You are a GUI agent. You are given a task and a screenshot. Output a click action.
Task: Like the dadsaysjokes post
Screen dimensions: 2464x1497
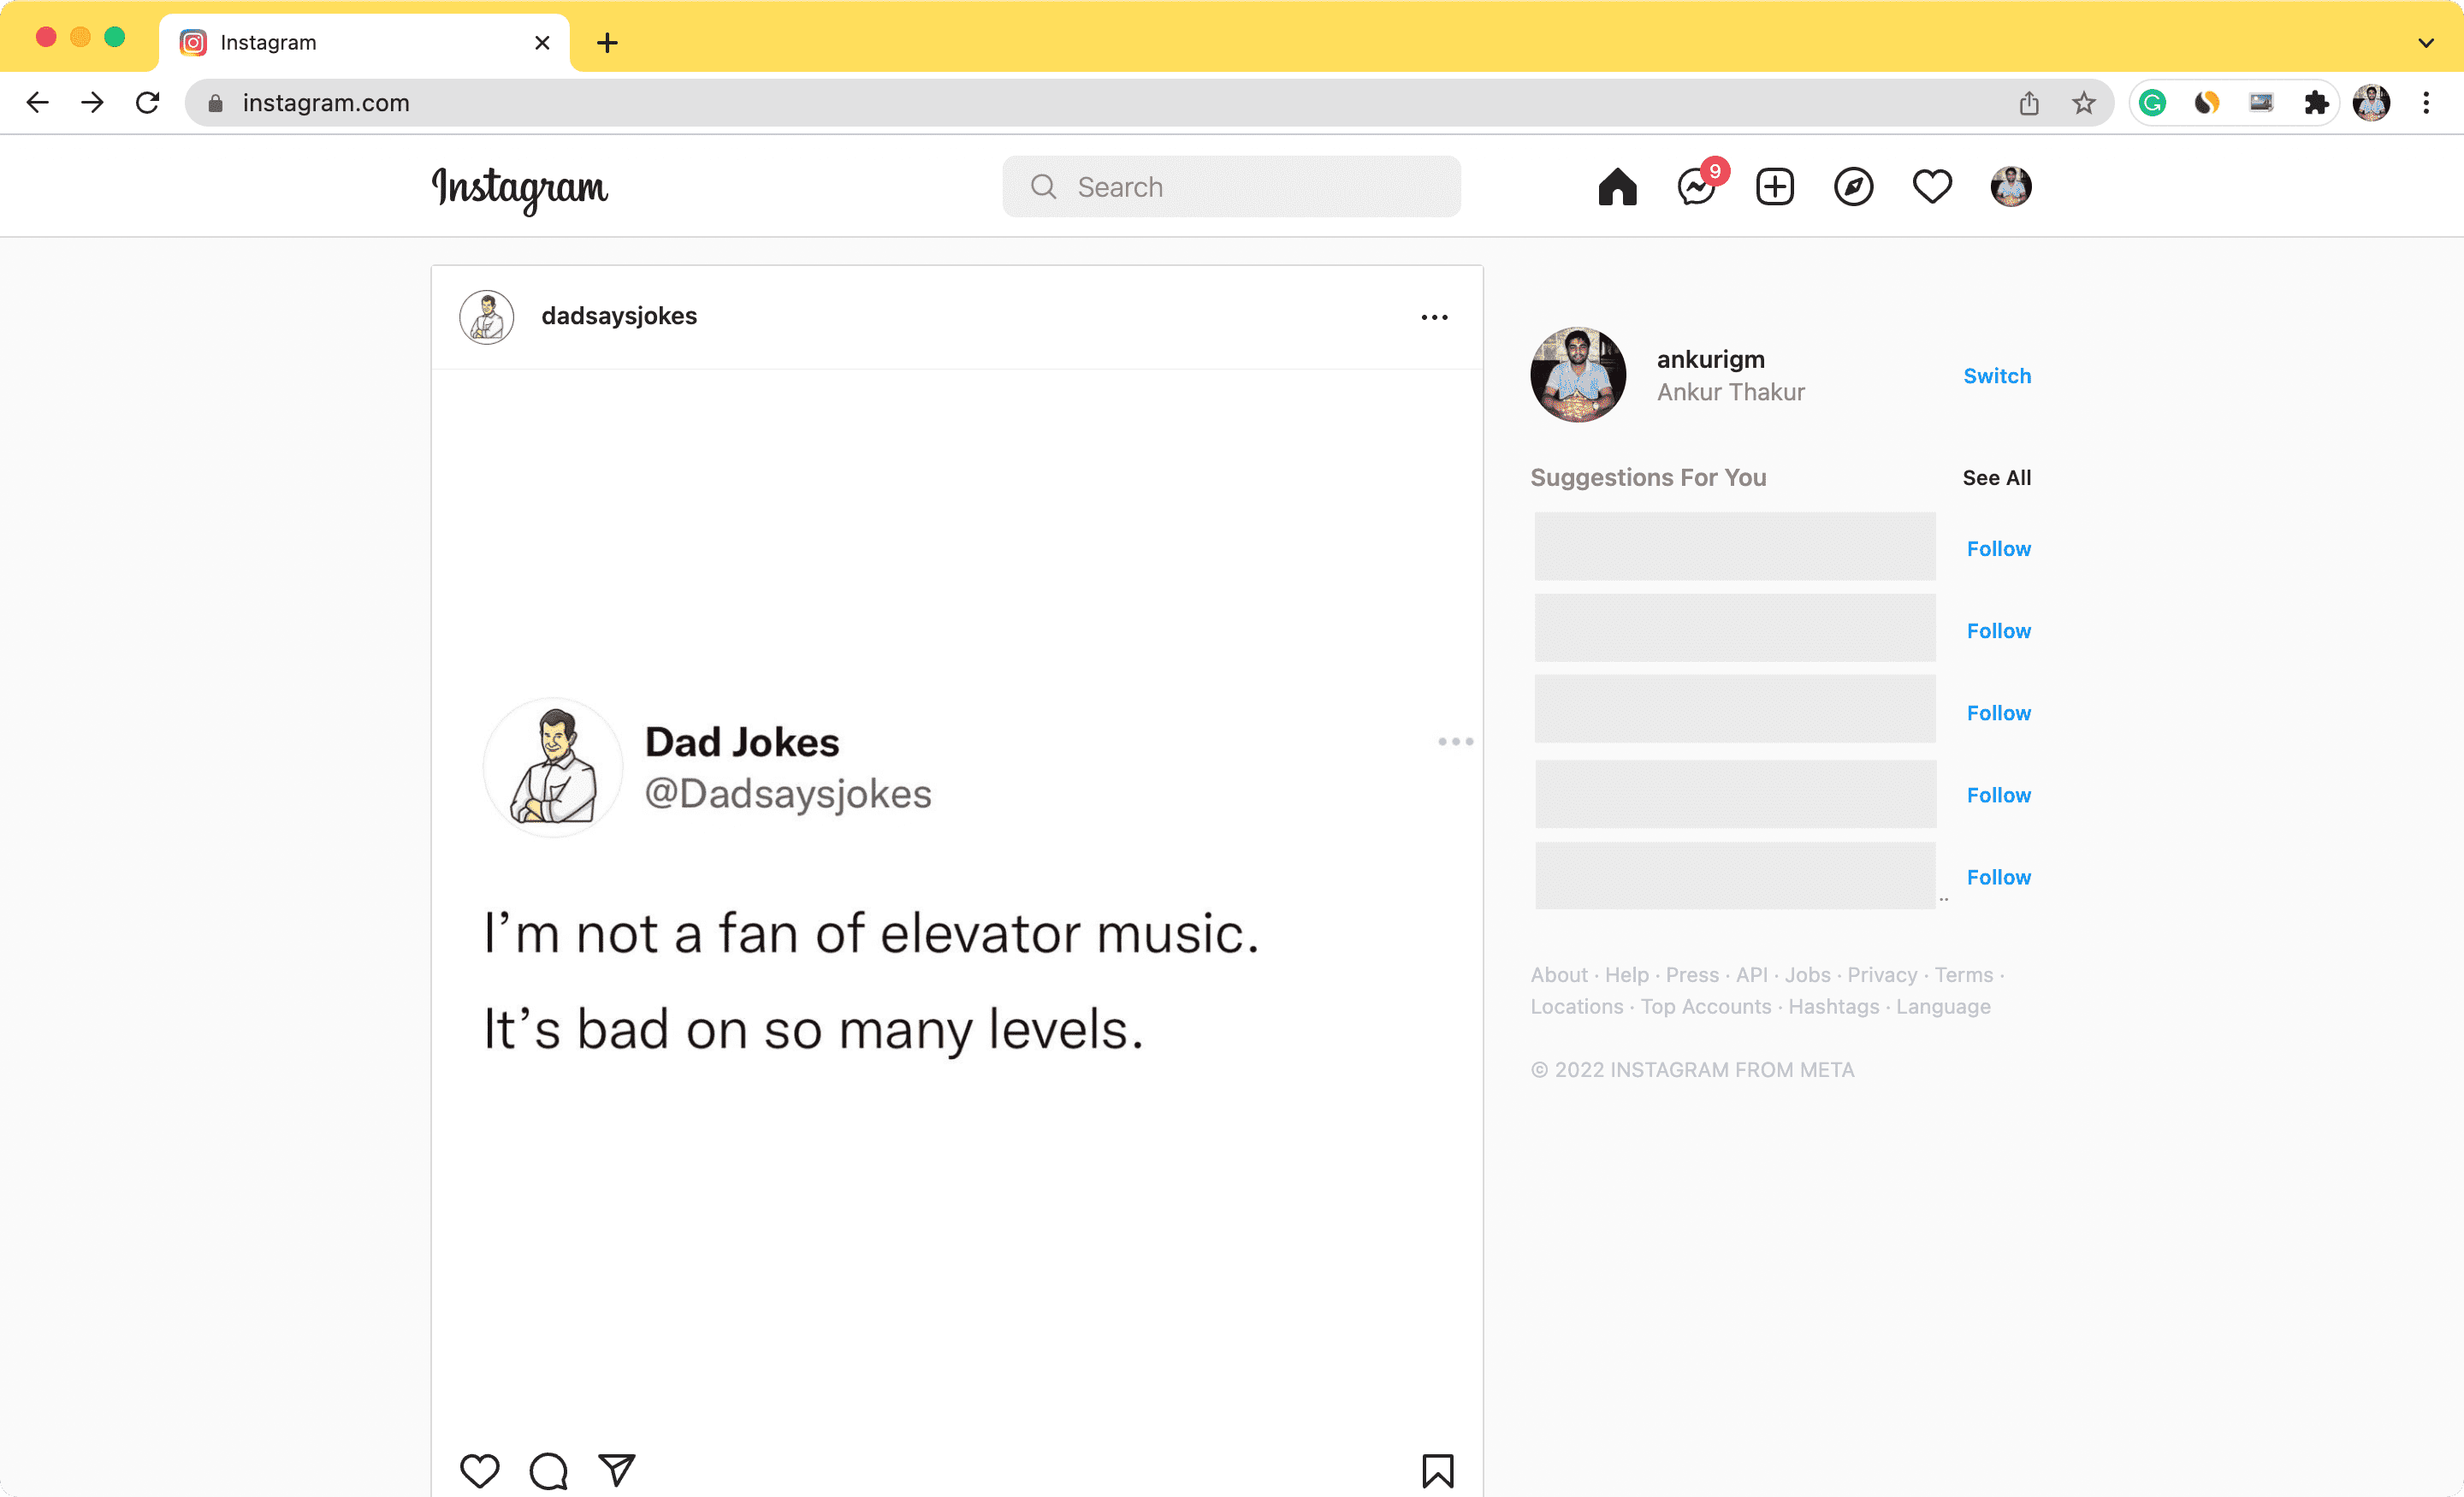tap(479, 1470)
